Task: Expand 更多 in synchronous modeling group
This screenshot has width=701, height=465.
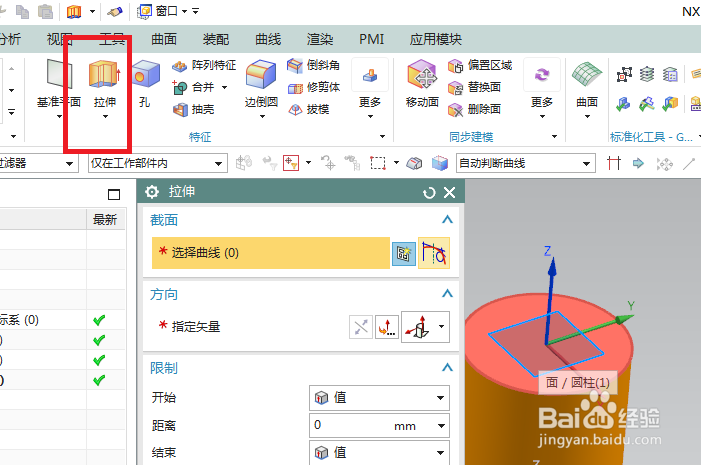Action: click(x=542, y=117)
